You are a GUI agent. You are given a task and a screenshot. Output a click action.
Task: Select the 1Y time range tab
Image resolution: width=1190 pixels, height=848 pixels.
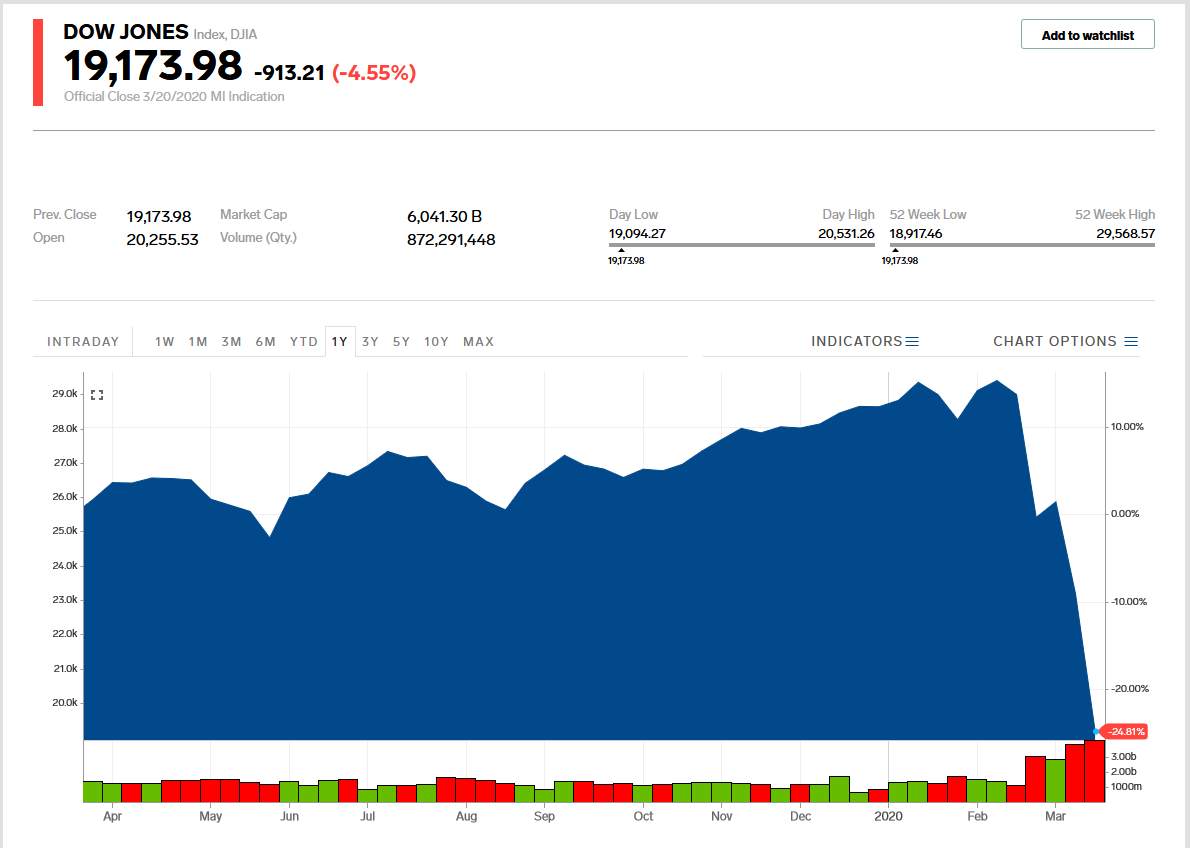tap(340, 342)
